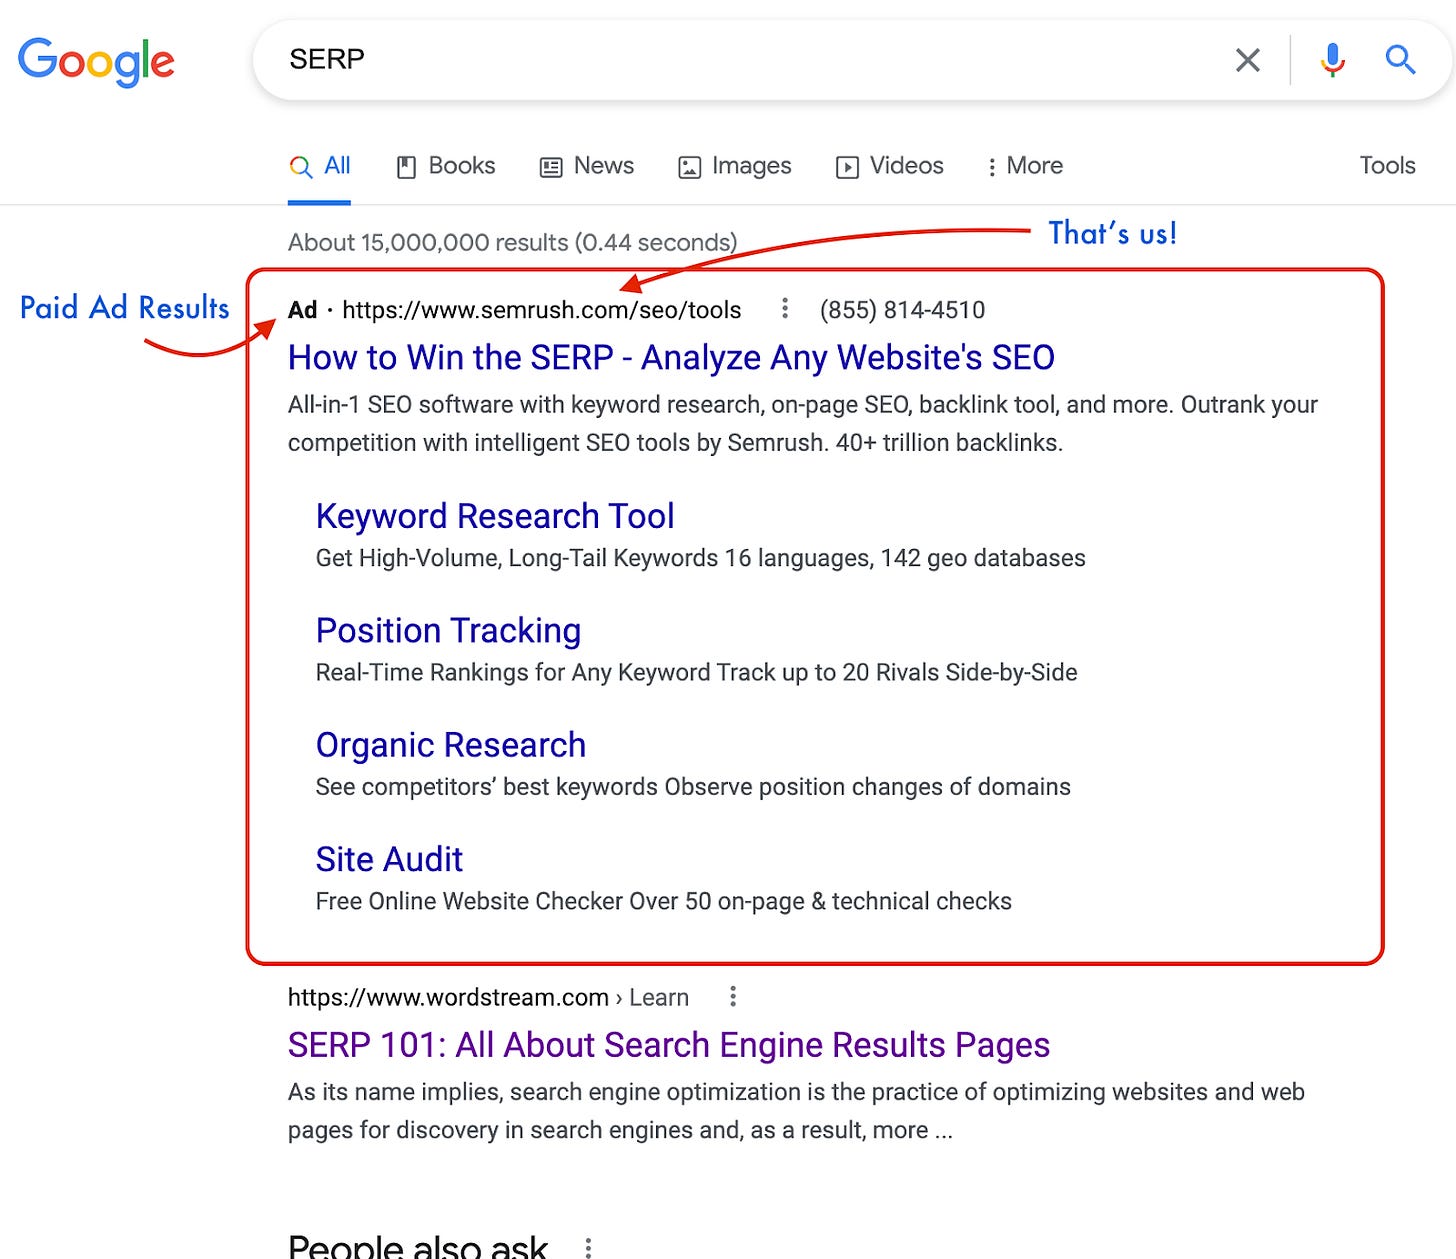Click the Images tab picture icon
This screenshot has height=1259, width=1456.
click(689, 167)
